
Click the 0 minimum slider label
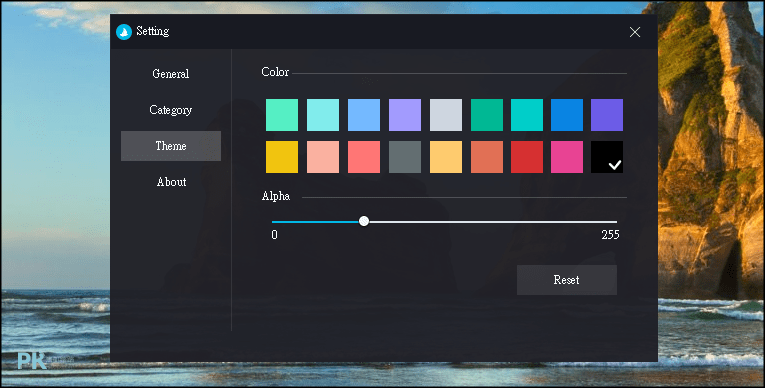pos(274,235)
